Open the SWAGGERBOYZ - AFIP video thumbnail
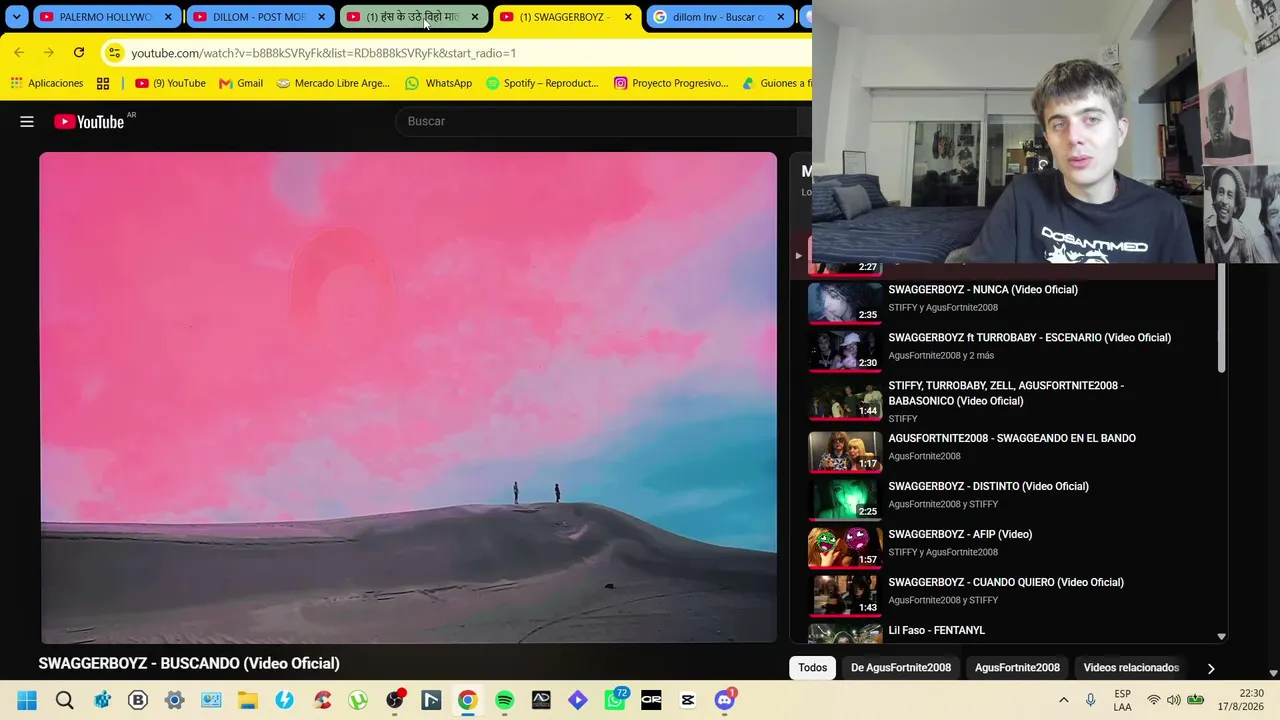 point(845,547)
